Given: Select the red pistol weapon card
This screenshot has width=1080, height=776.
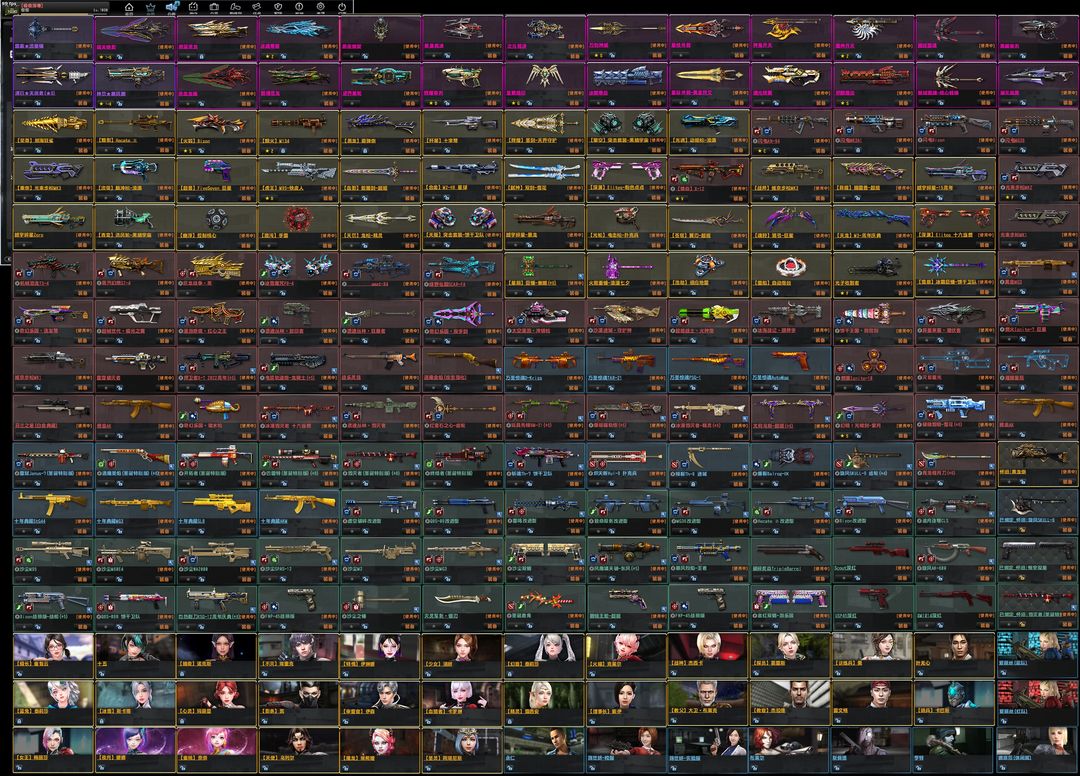Looking at the screenshot, I should tap(873, 607).
